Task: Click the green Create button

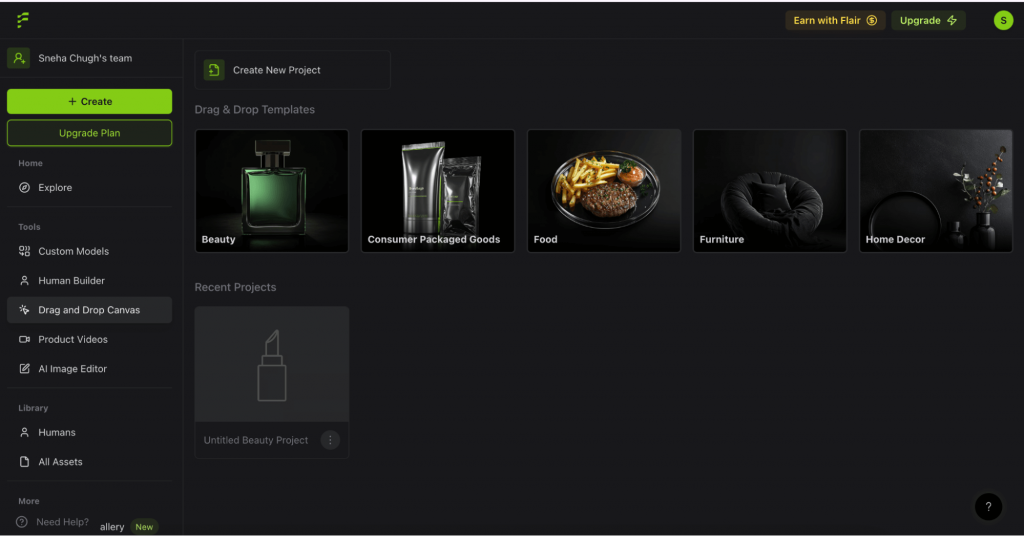Action: [x=89, y=101]
